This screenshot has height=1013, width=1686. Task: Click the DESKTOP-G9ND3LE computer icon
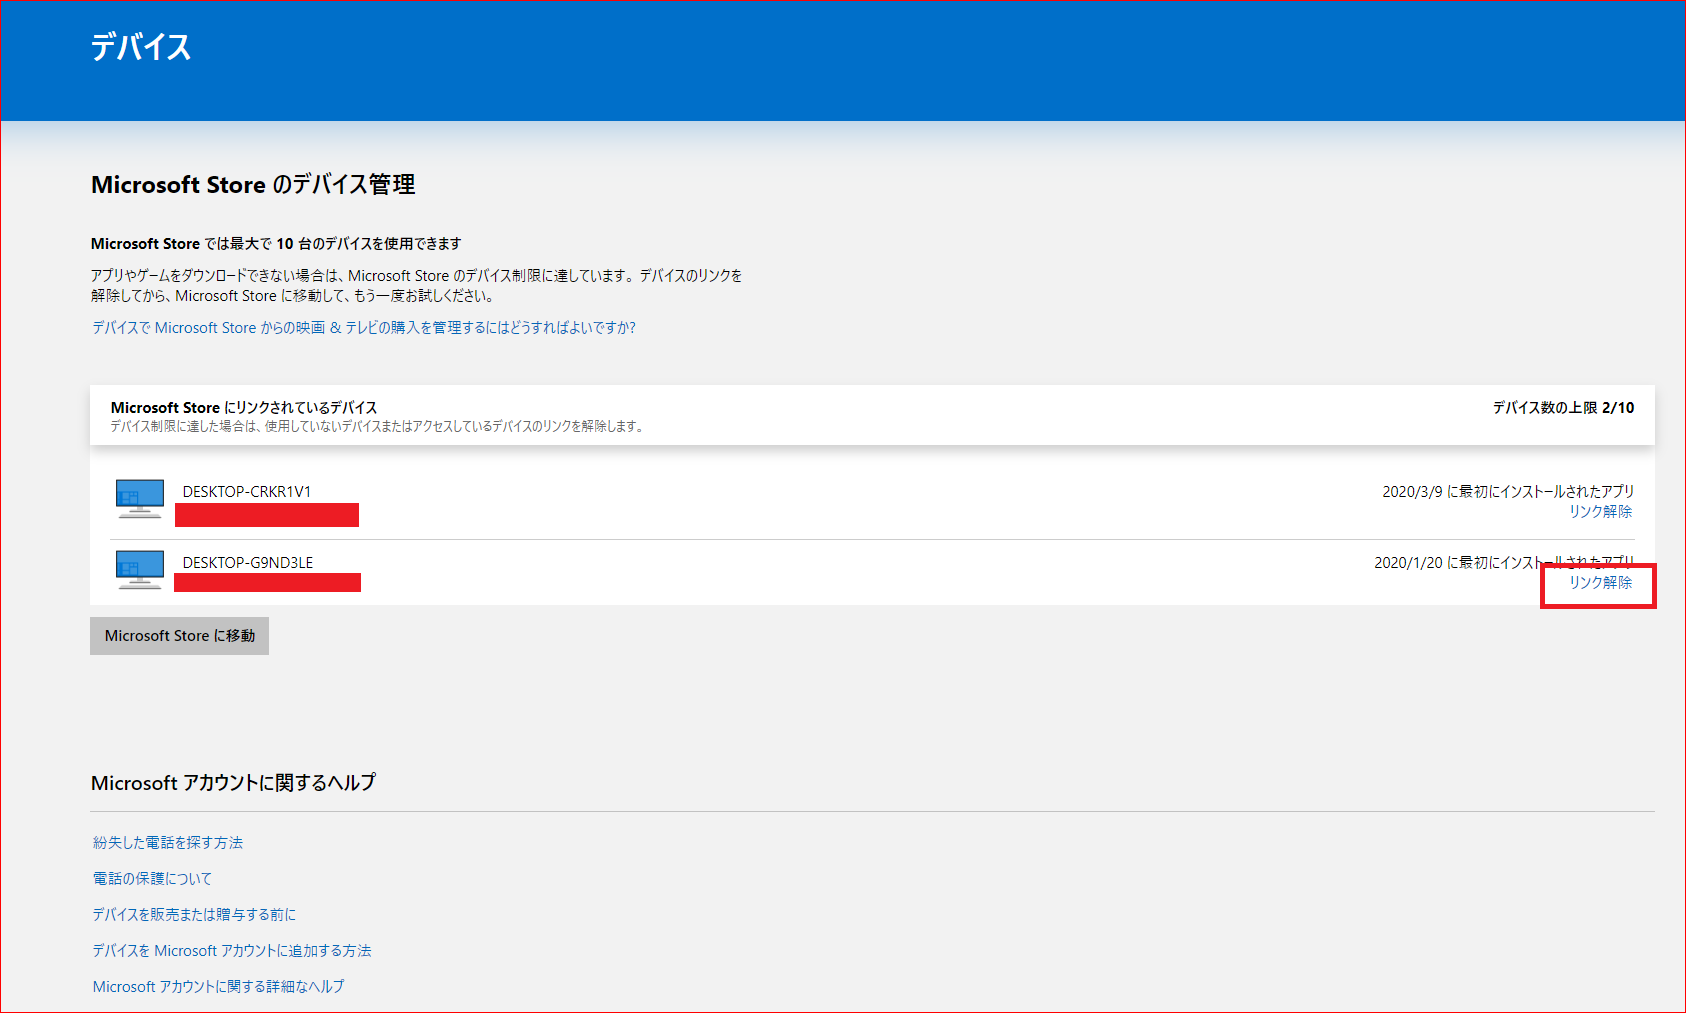click(140, 569)
